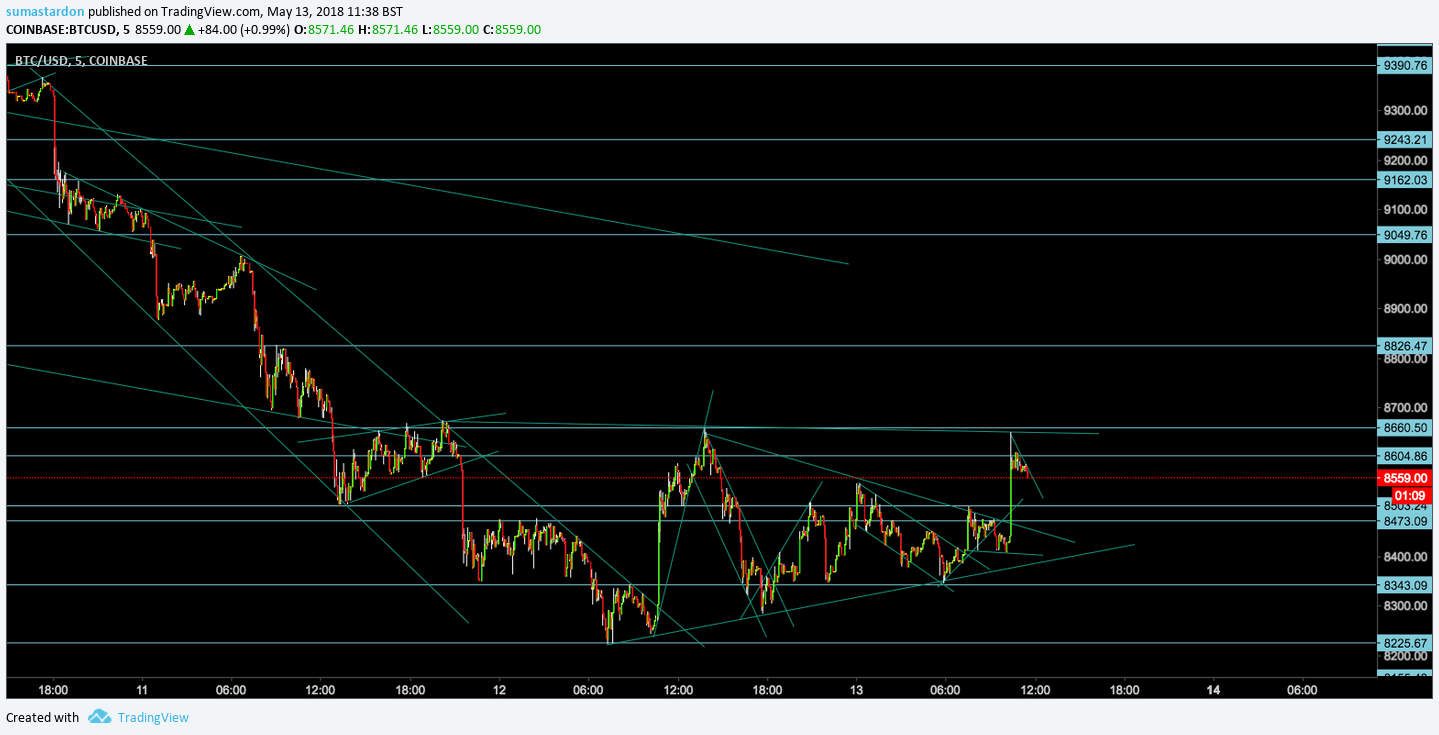Select the 8343.09 price level label

coord(1405,585)
